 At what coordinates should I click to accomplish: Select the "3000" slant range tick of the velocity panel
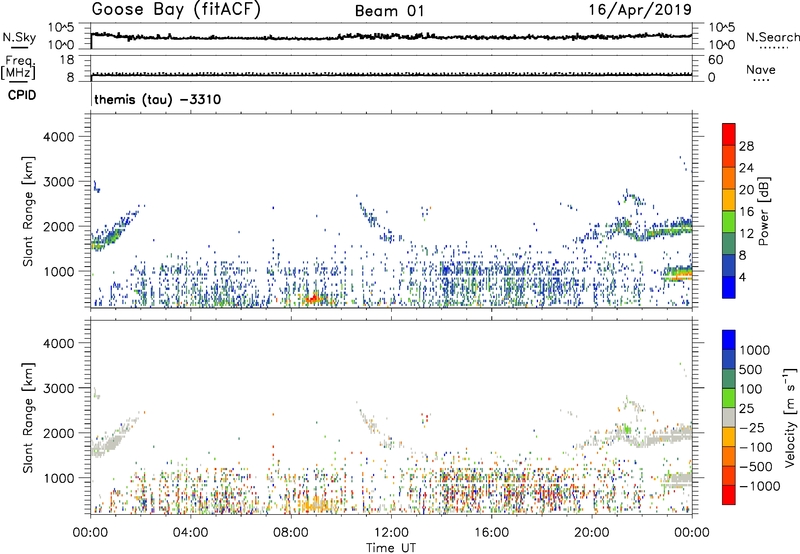point(59,388)
